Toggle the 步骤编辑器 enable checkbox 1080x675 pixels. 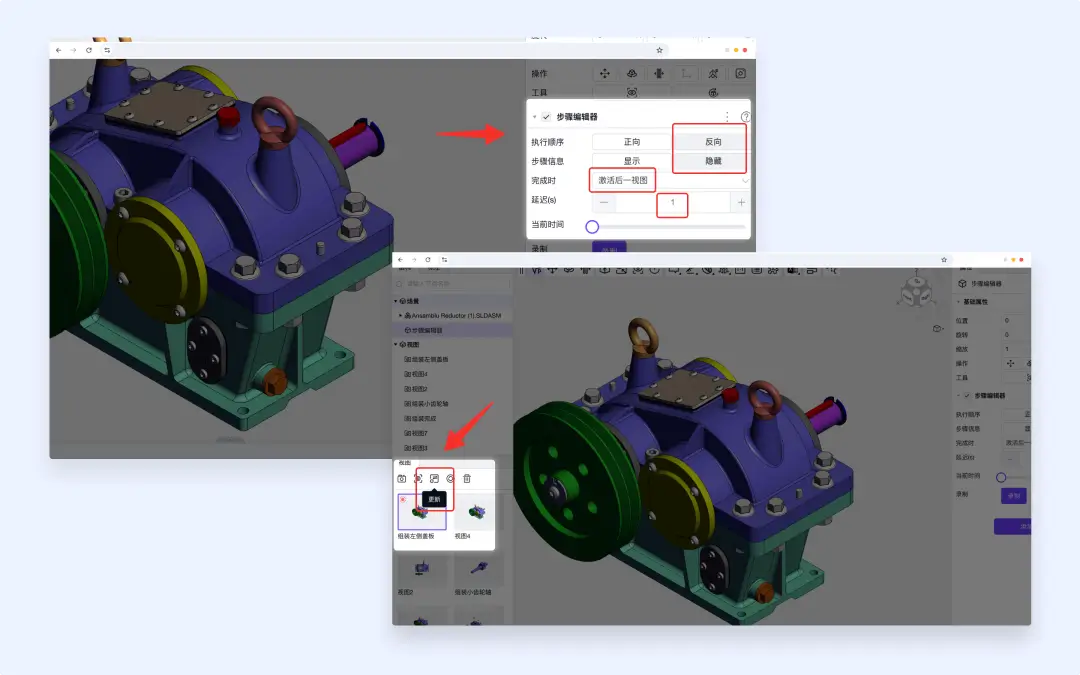(546, 117)
